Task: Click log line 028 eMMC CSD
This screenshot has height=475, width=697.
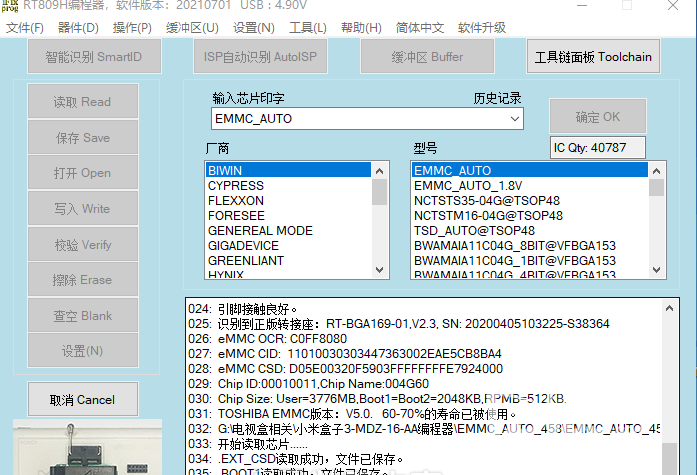Action: pyautogui.click(x=345, y=369)
